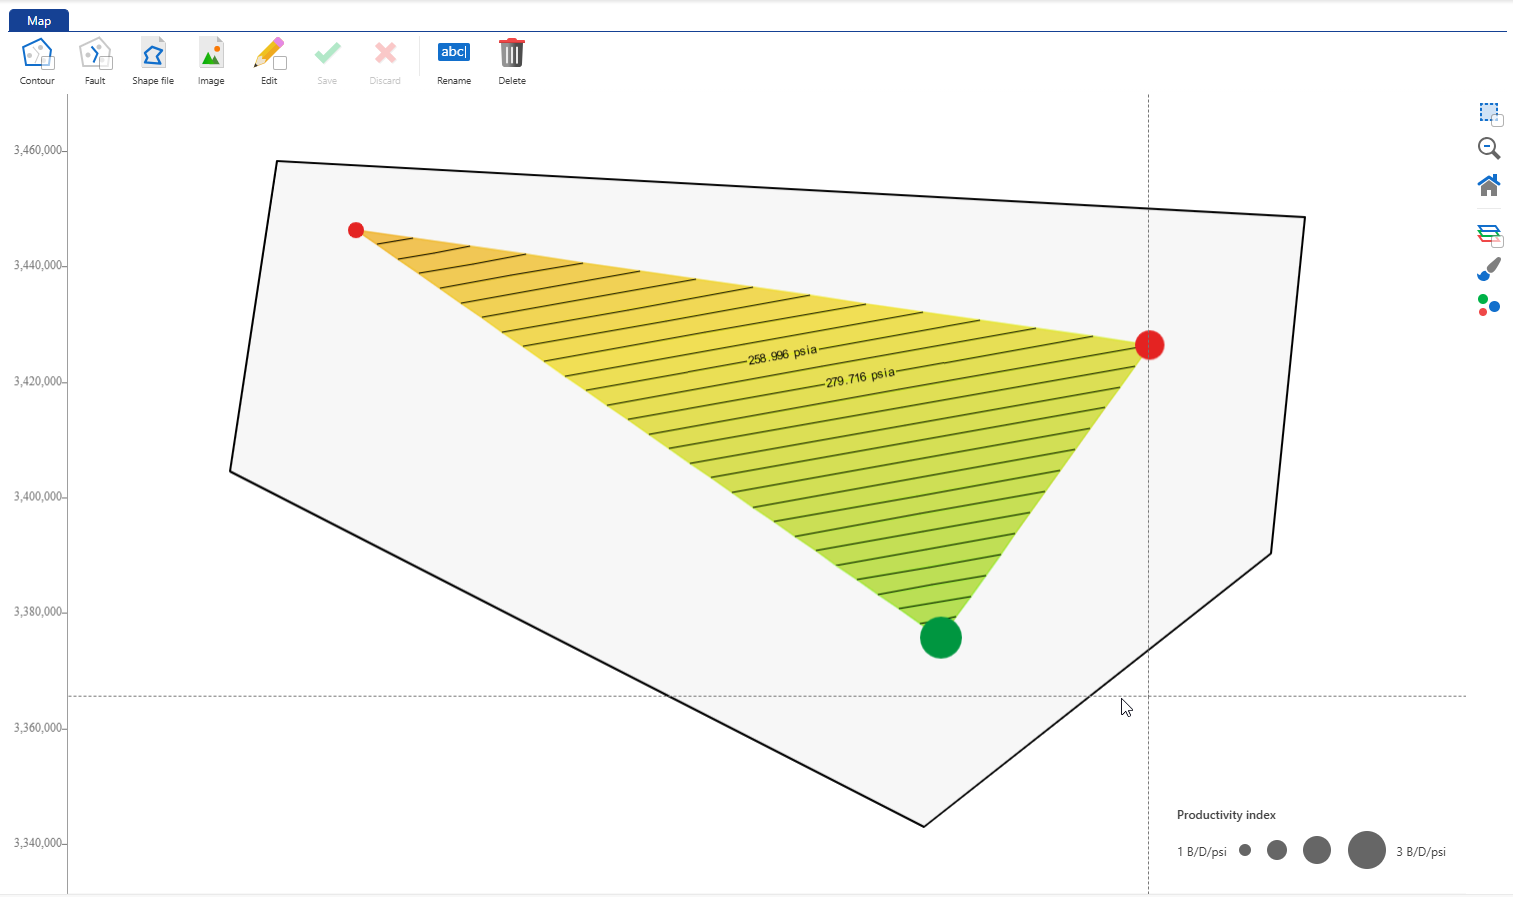Viewport: 1513px width, 897px height.
Task: Import a Shape file
Action: pyautogui.click(x=153, y=62)
